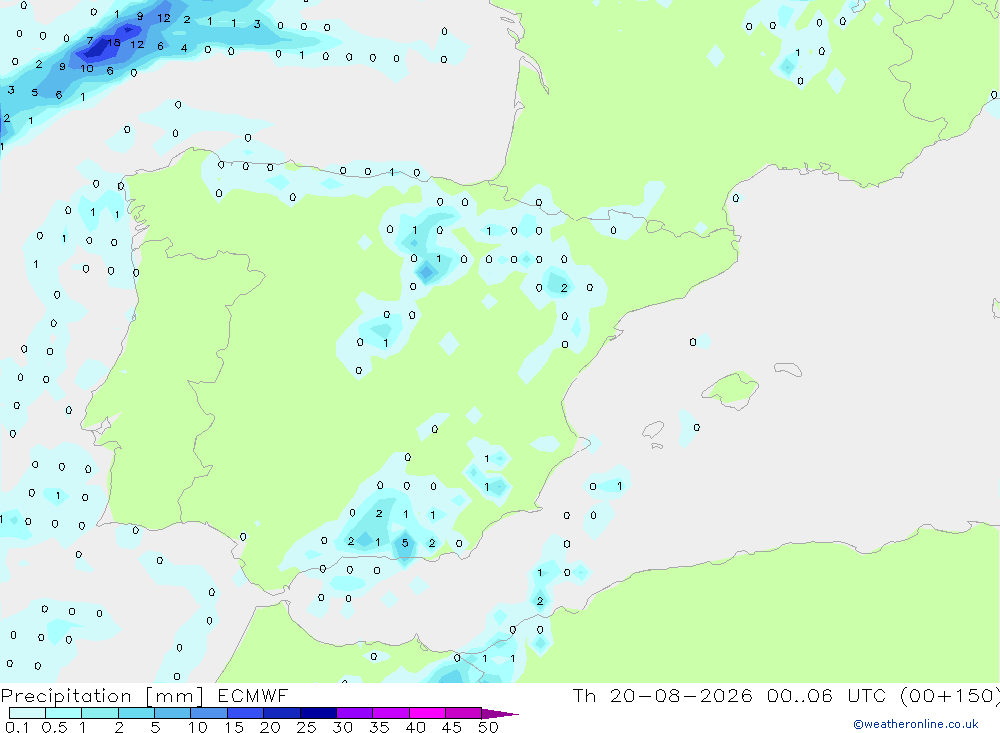This screenshot has height=733, width=1000.
Task: Click the legend label "35"
Action: coord(379,727)
